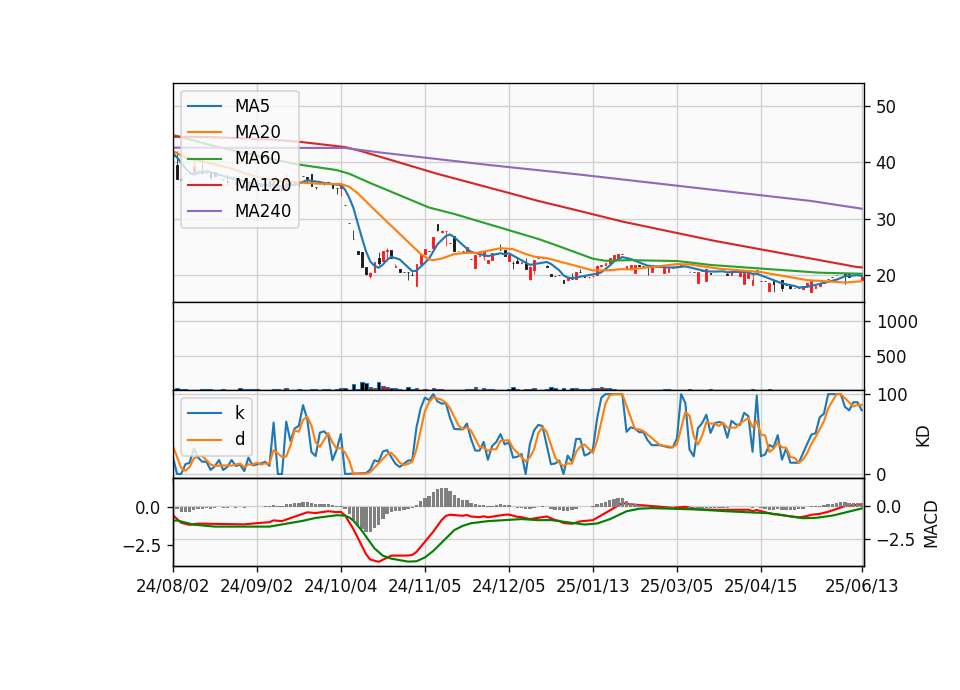Click the volume axis value 500
This screenshot has width=960, height=690.
[x=891, y=357]
